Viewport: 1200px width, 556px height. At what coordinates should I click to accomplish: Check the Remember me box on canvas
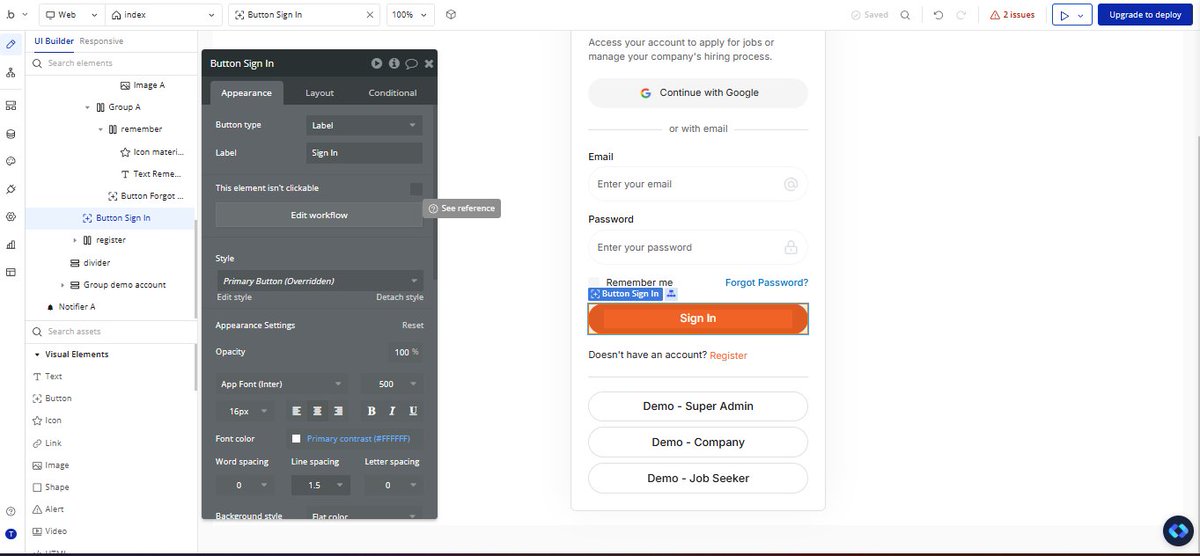(594, 283)
